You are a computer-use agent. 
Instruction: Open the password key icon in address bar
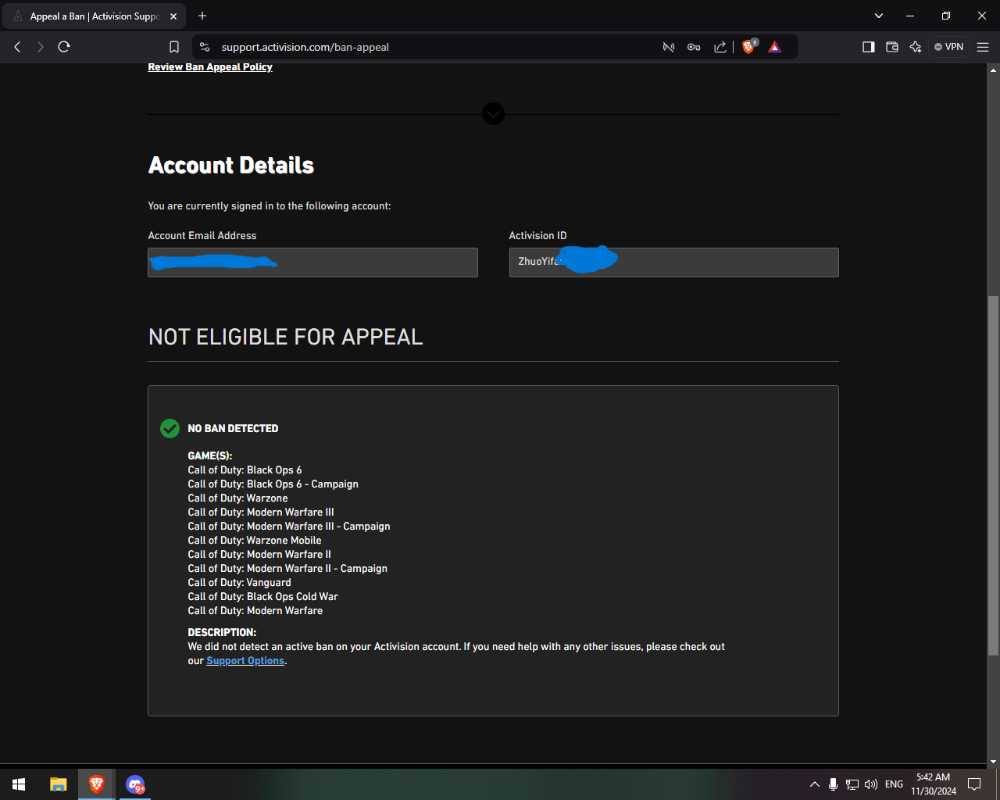(694, 47)
